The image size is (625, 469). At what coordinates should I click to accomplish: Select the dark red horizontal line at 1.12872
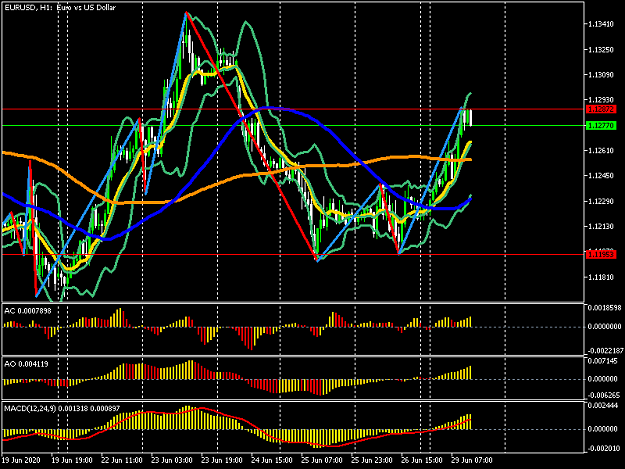[293, 109]
